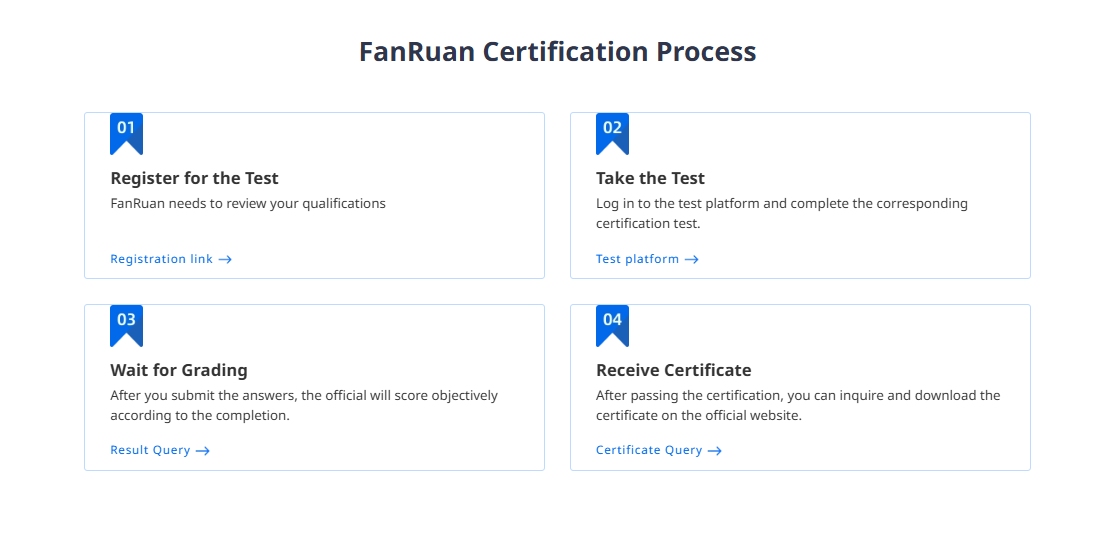
Task: Click the Receive Certificate heading
Action: pyautogui.click(x=673, y=370)
